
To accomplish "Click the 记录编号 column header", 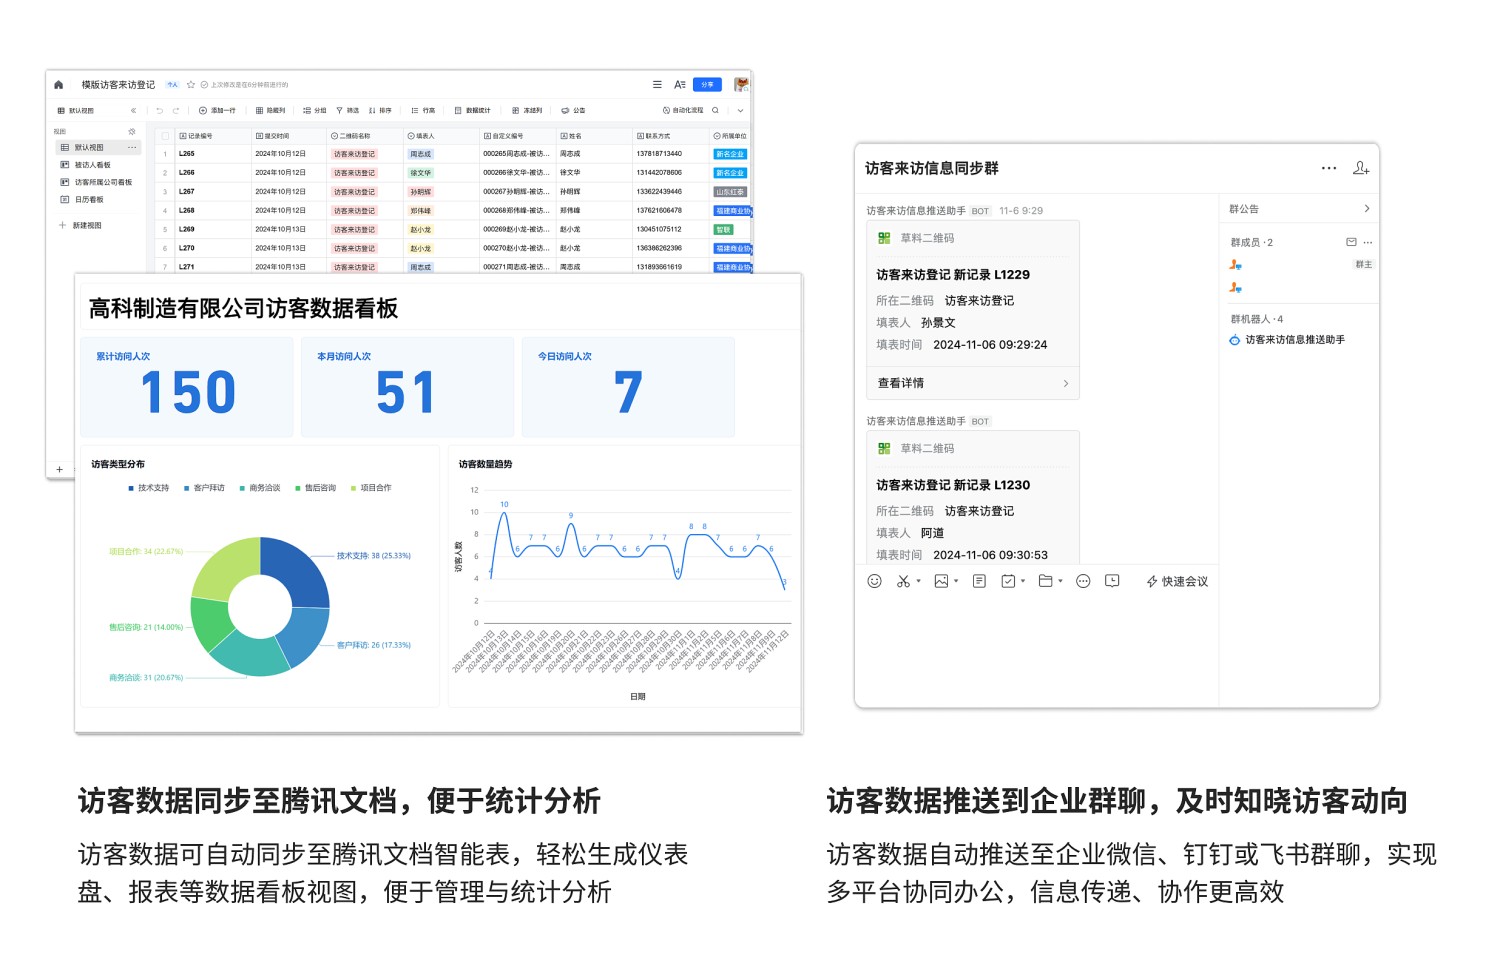I will tap(214, 136).
